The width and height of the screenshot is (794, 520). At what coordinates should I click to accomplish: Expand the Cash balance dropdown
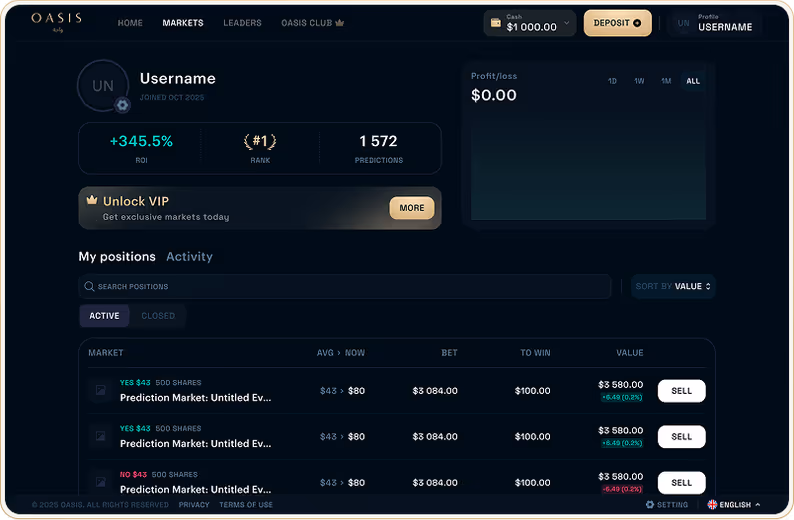point(567,23)
